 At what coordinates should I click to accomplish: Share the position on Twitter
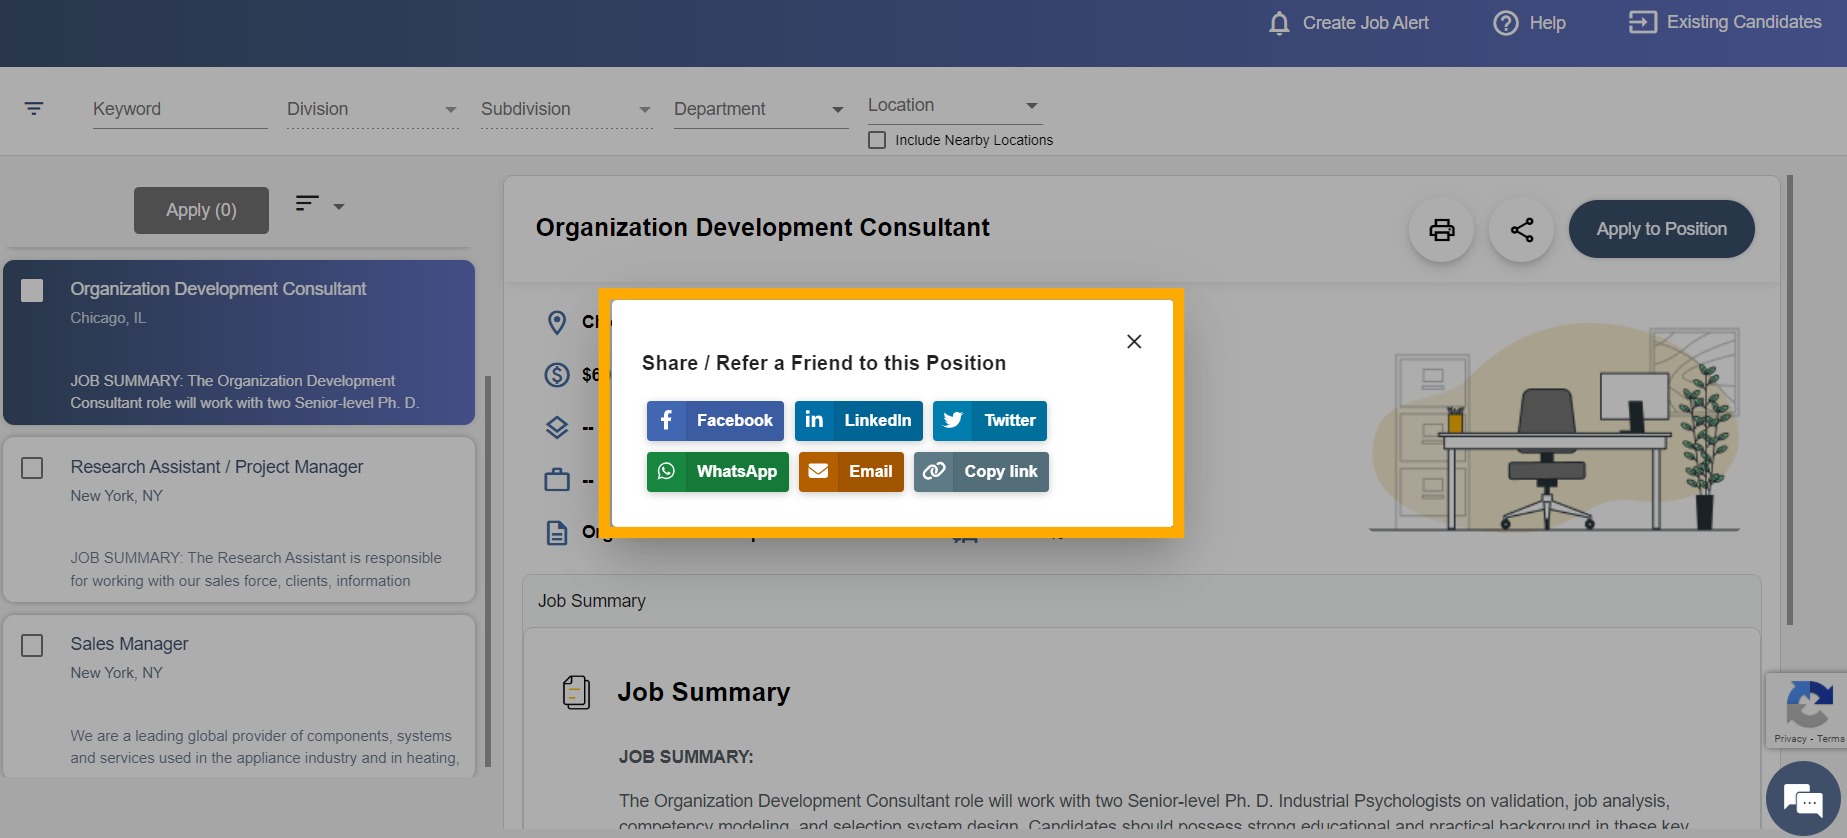(990, 421)
